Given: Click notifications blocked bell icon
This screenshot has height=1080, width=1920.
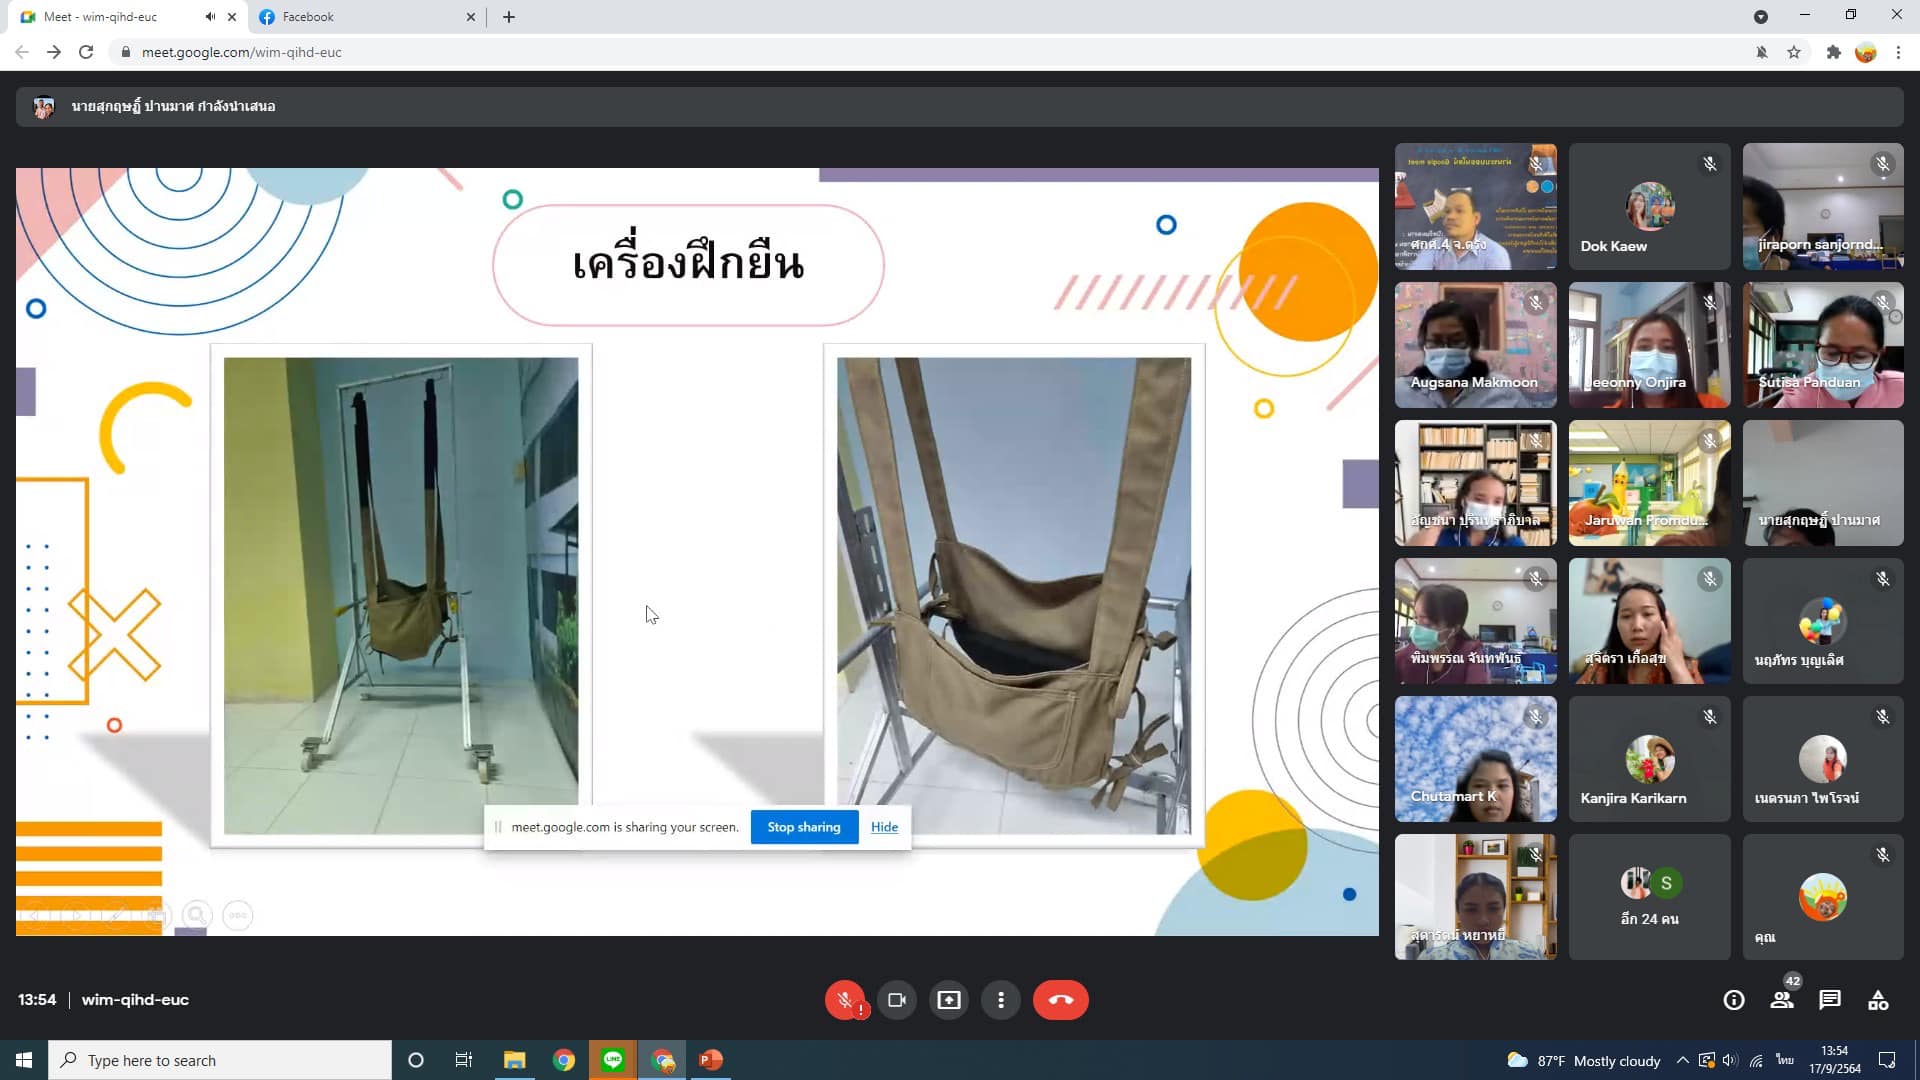Looking at the screenshot, I should [1762, 52].
